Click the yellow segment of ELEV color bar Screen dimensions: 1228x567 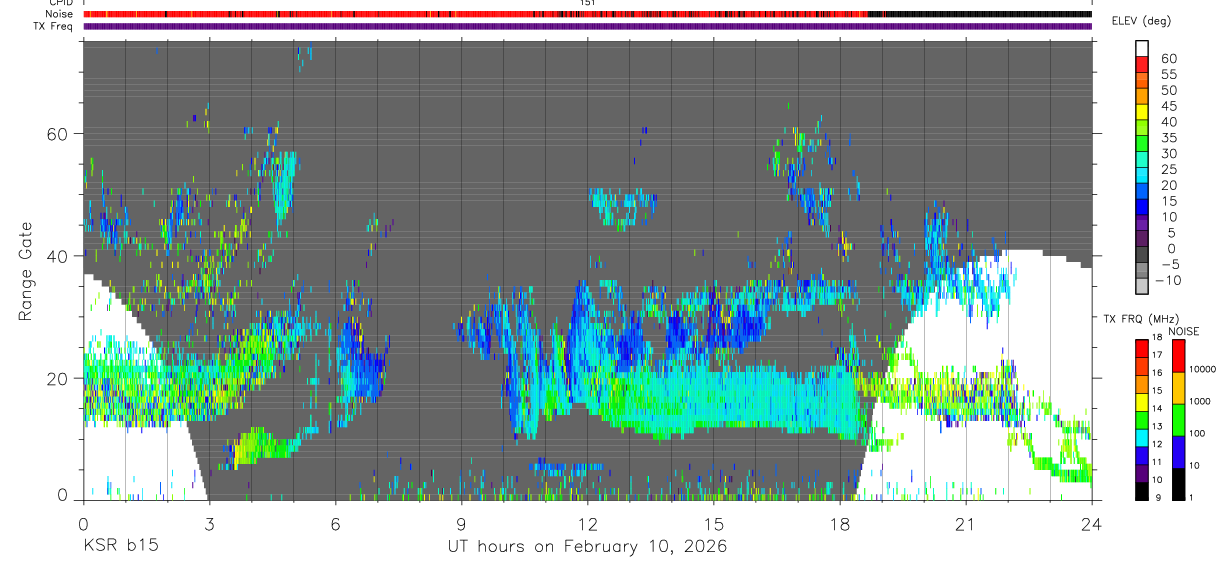point(1143,111)
